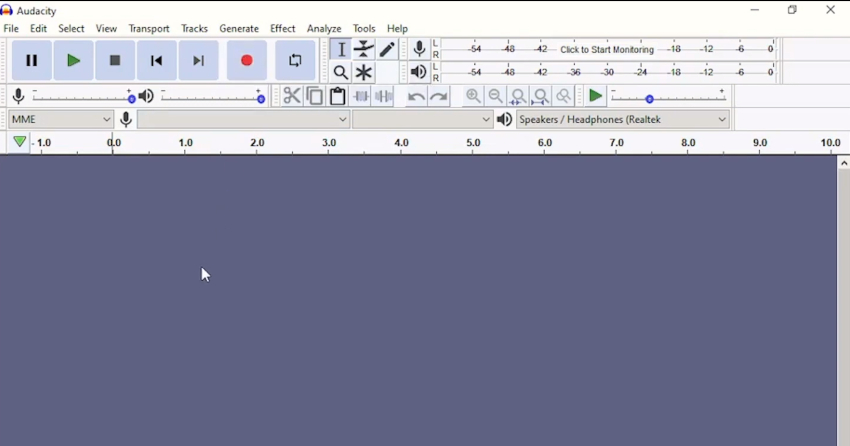Click the Silence audio selection icon

384,96
